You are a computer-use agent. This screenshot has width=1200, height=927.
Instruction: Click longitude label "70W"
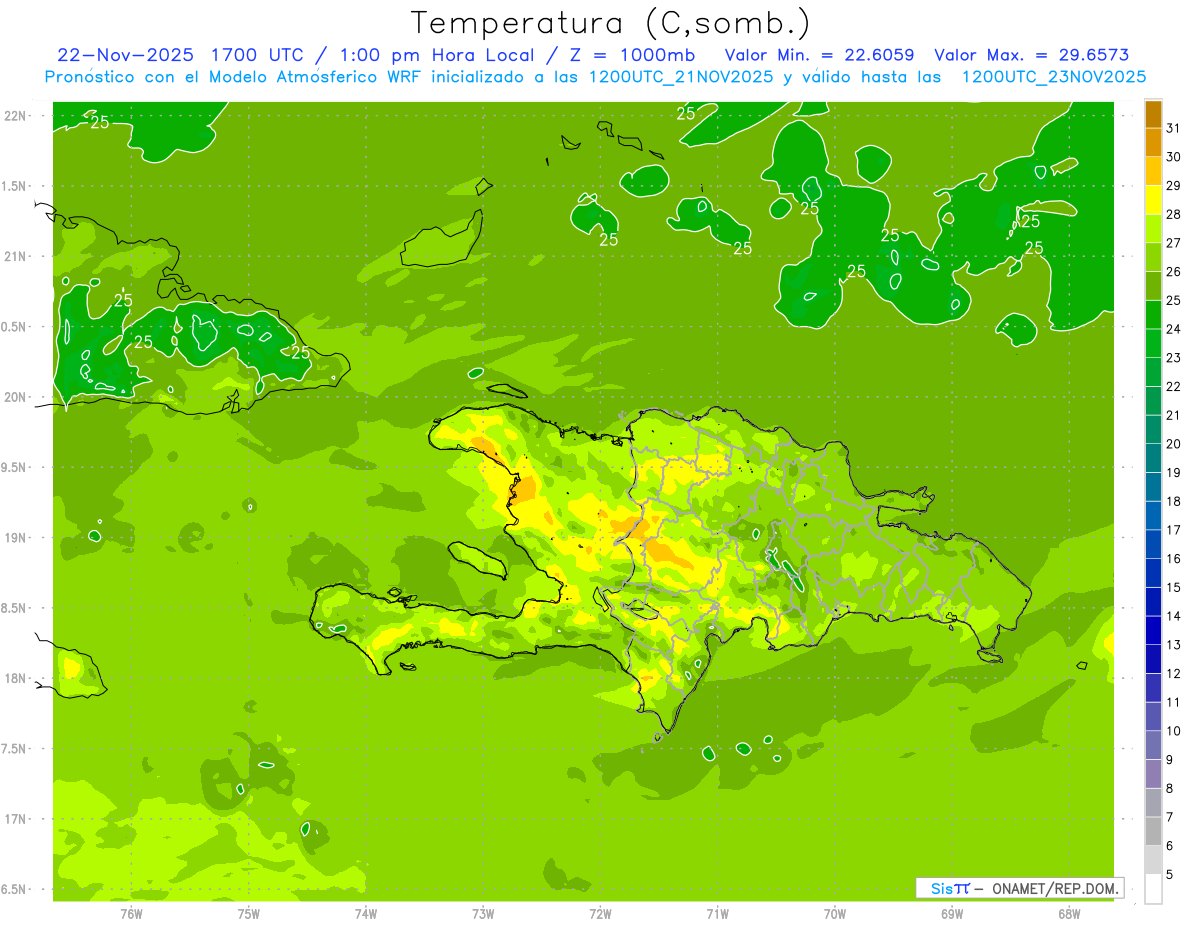835,914
